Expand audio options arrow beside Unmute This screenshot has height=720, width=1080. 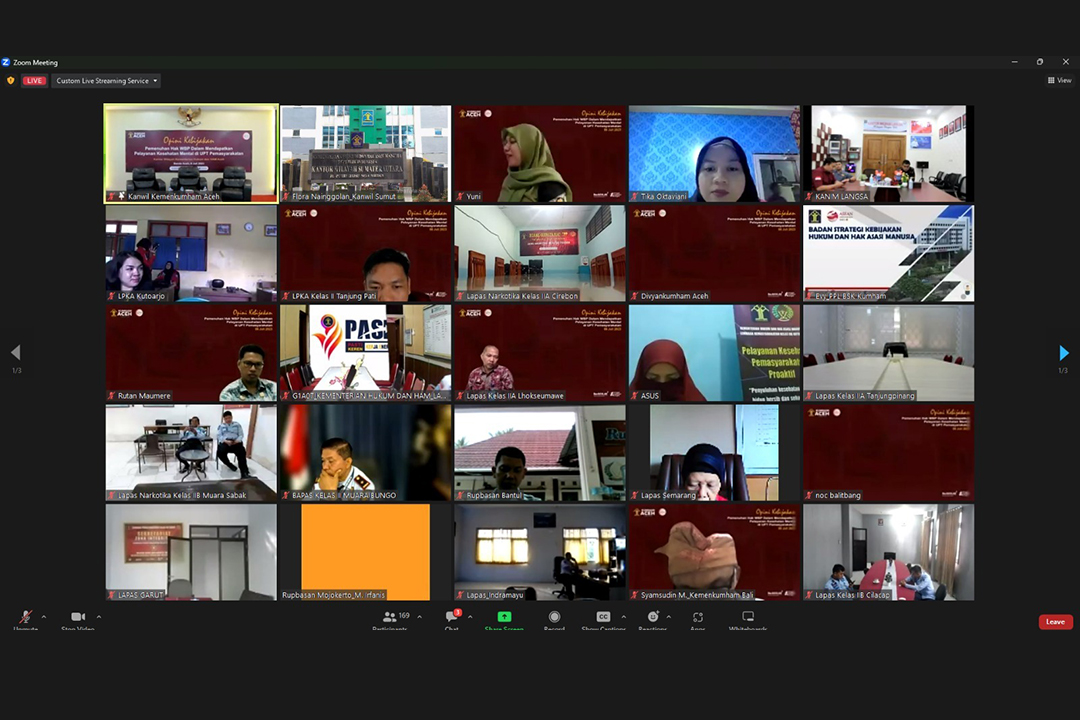[x=44, y=617]
